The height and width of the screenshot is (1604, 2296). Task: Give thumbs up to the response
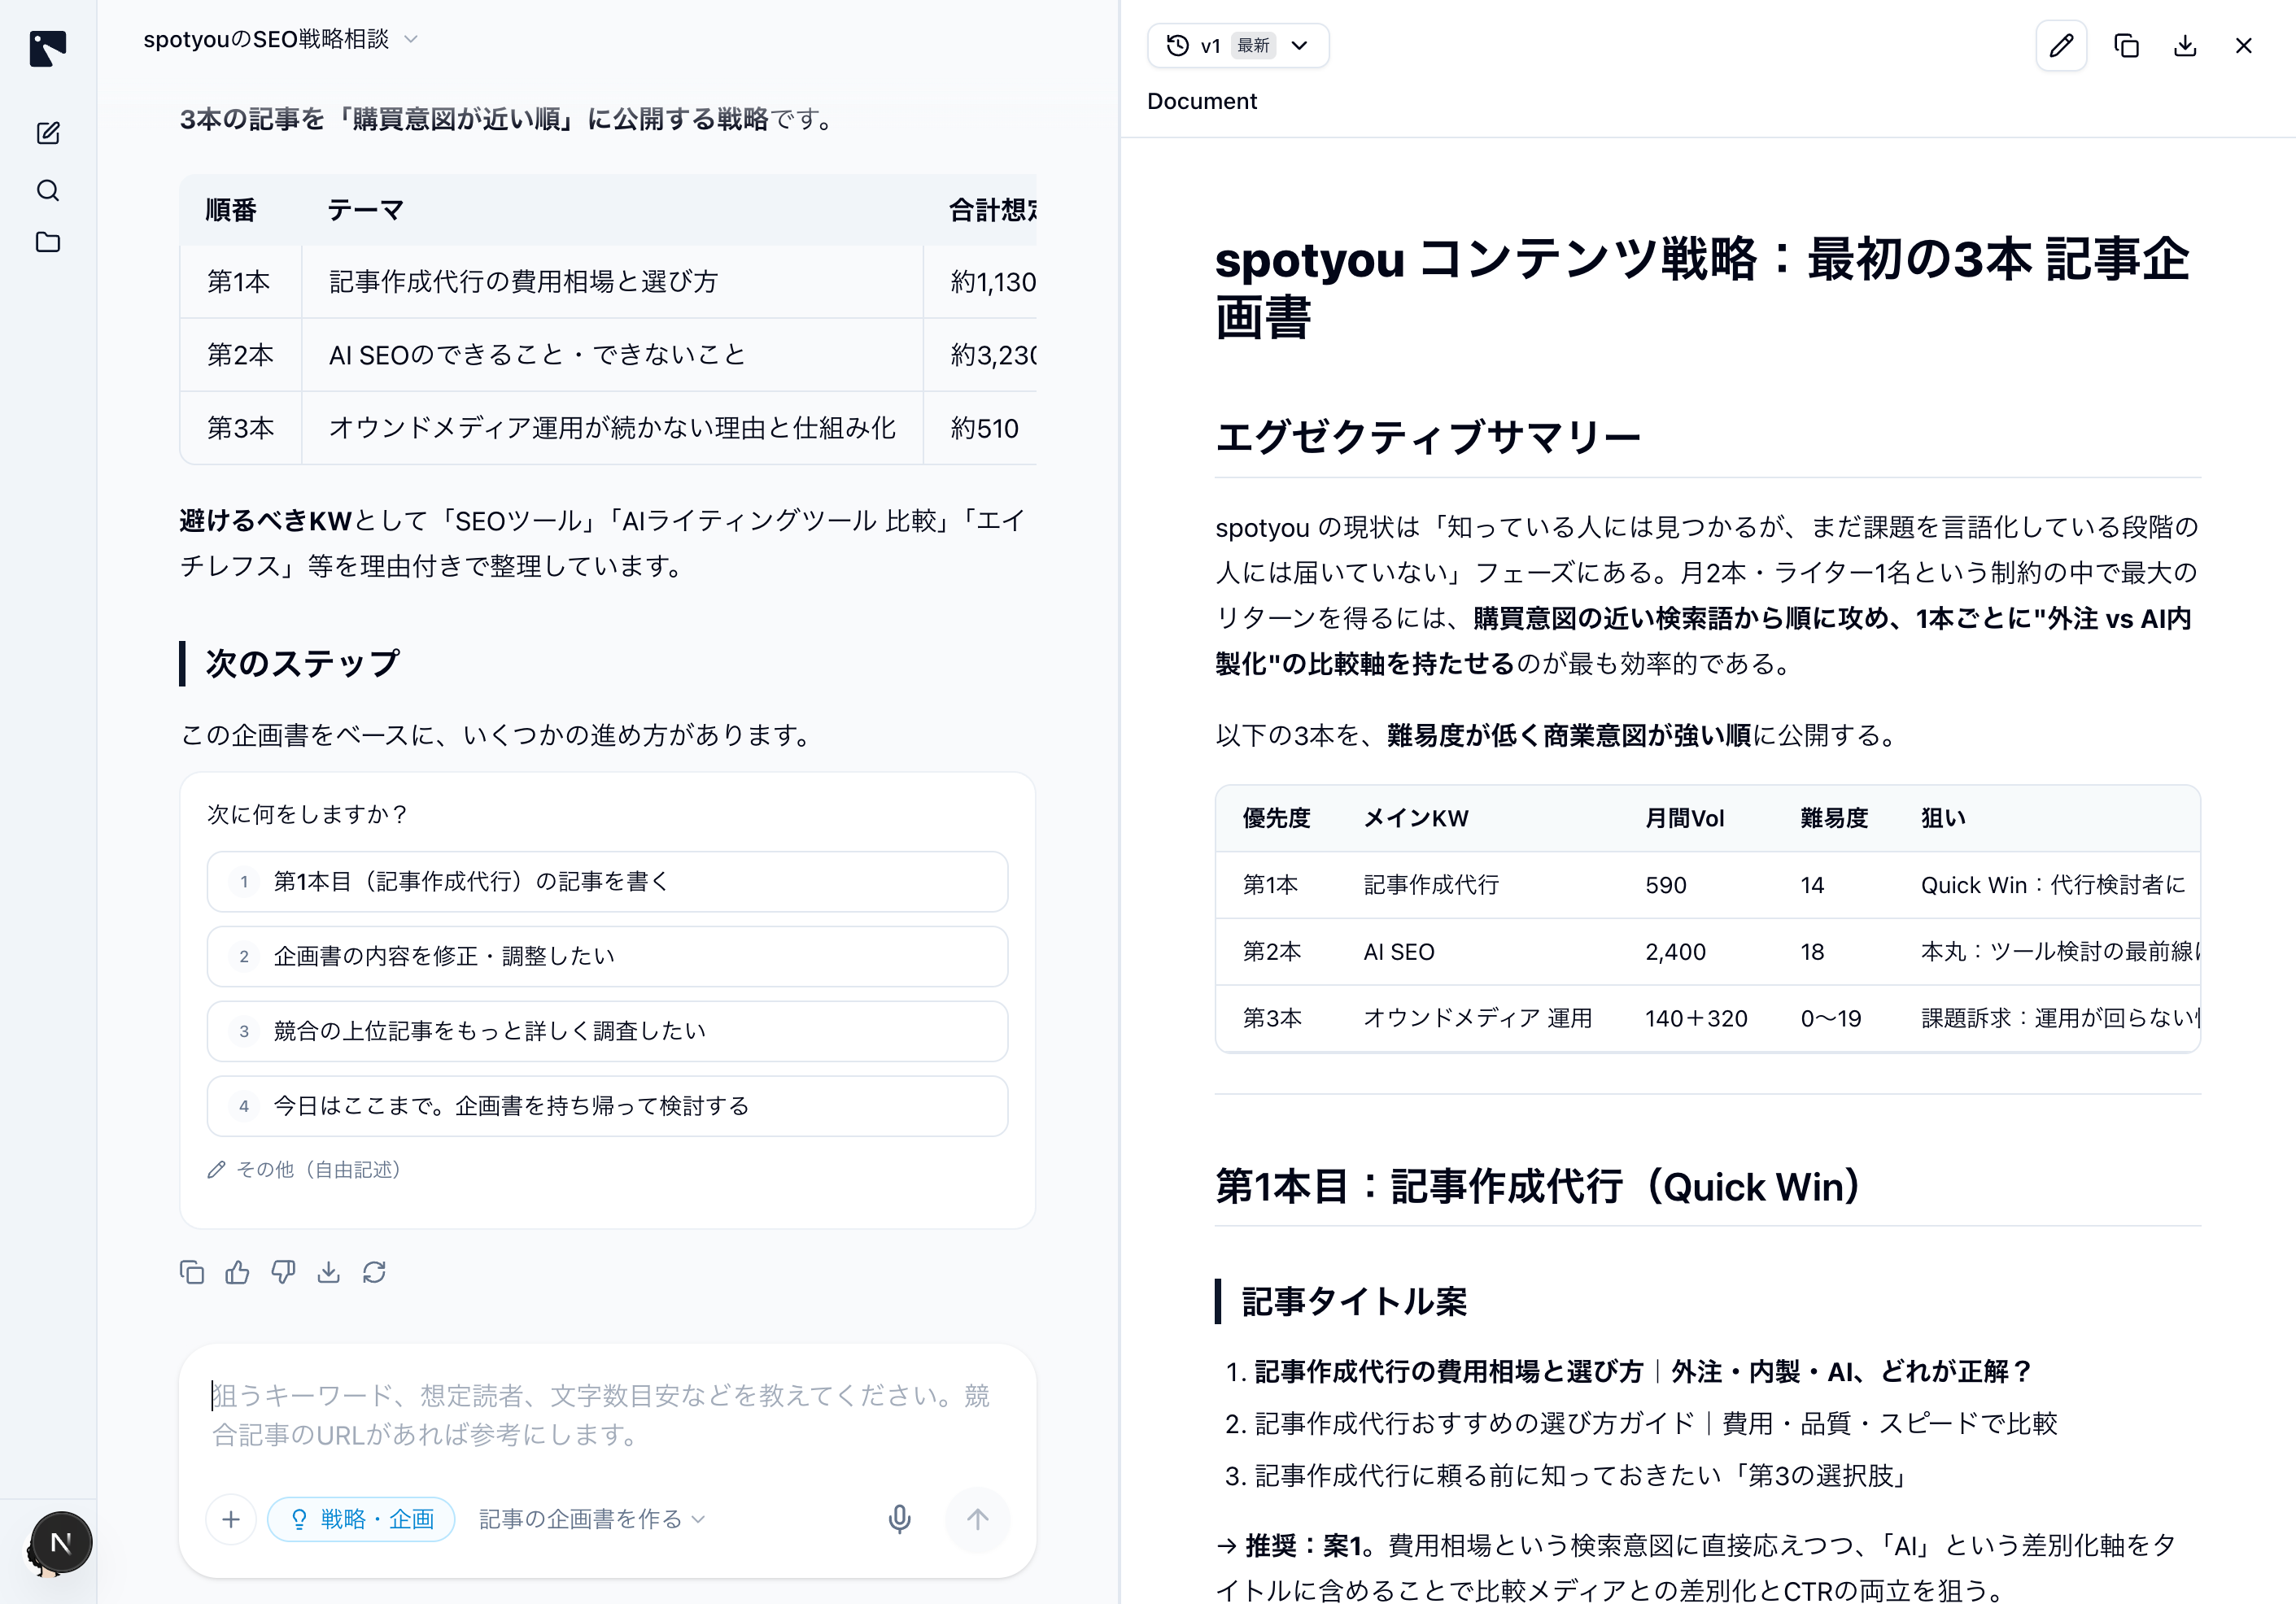pyautogui.click(x=237, y=1272)
